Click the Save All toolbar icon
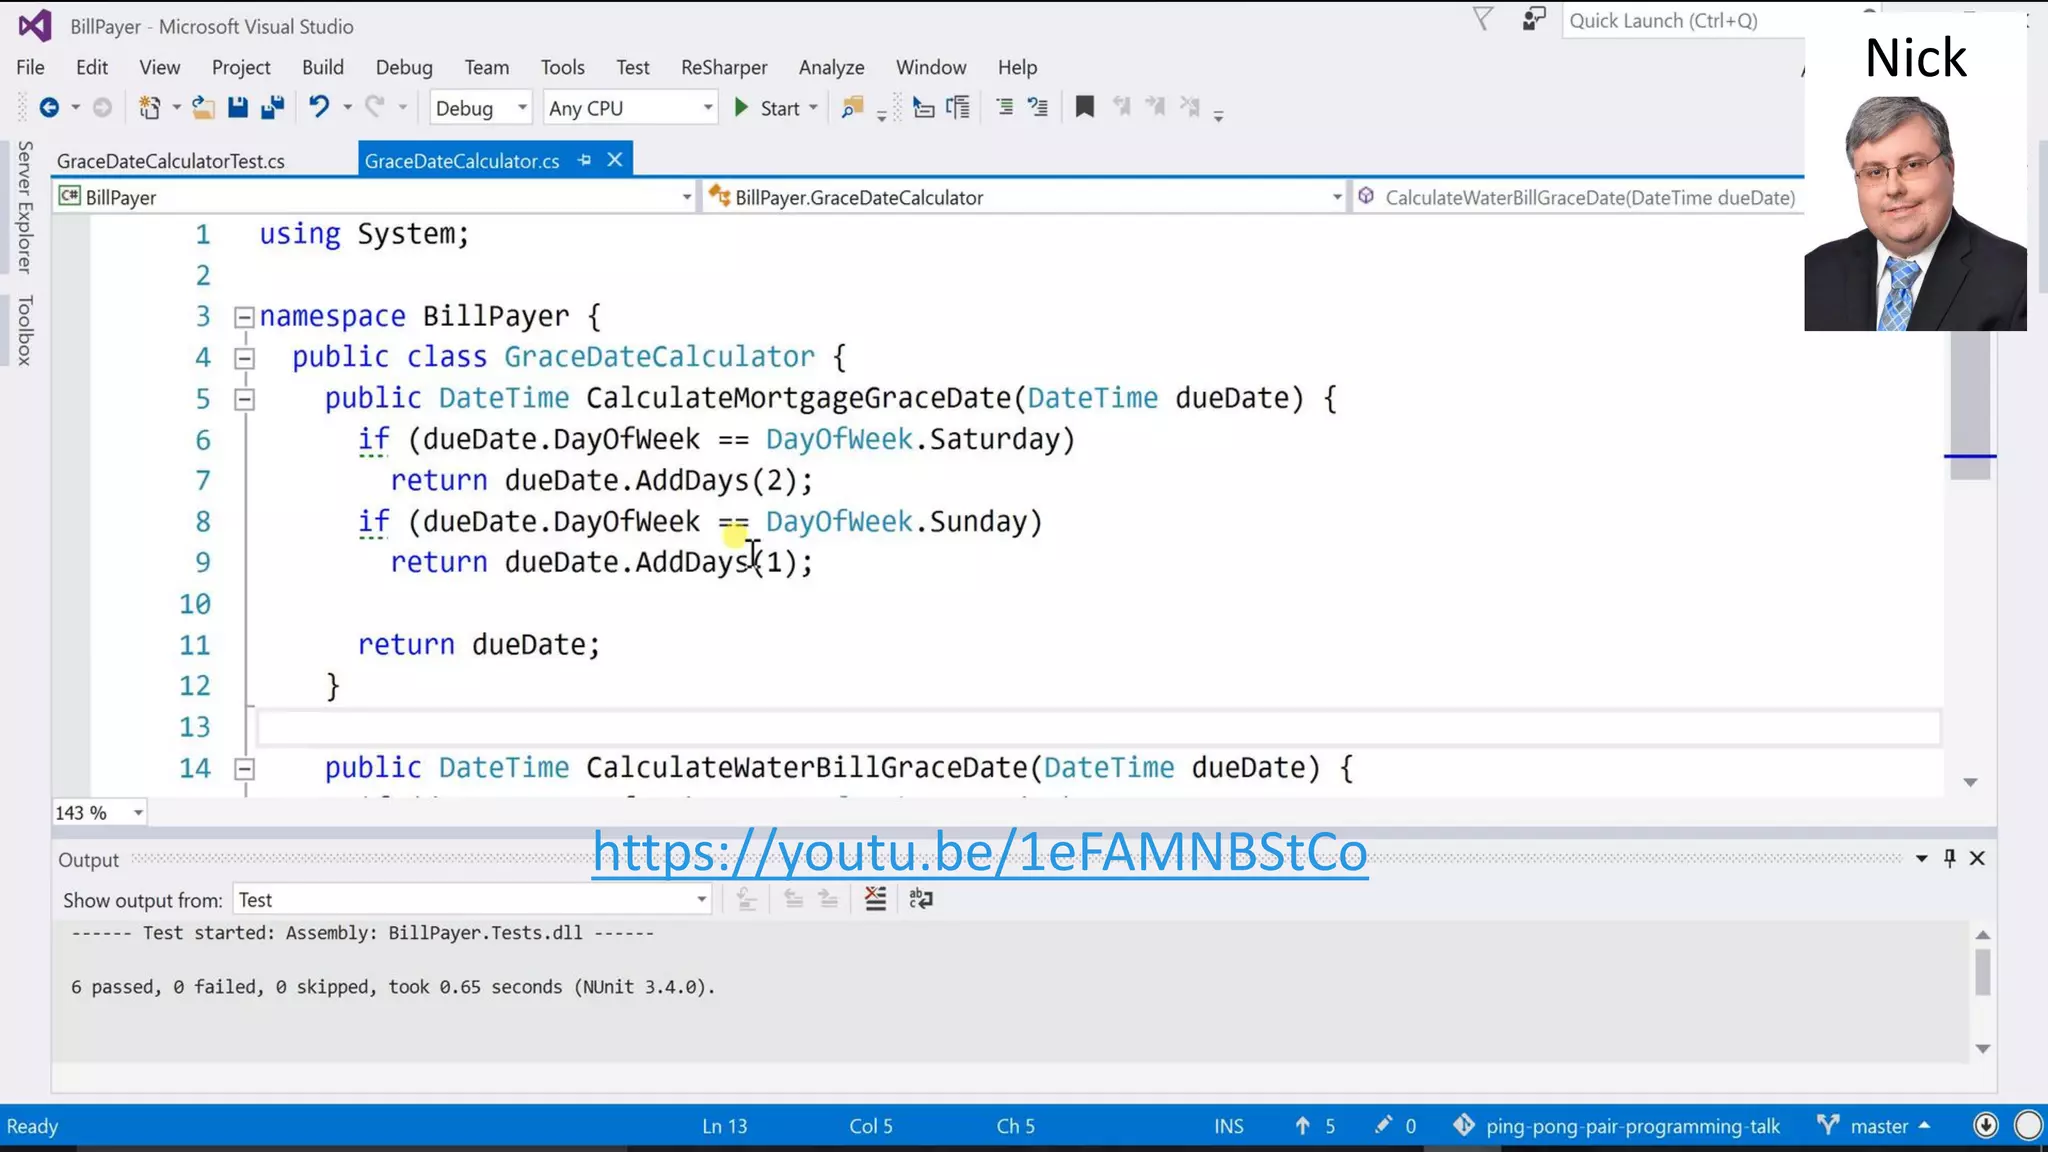 click(x=272, y=108)
